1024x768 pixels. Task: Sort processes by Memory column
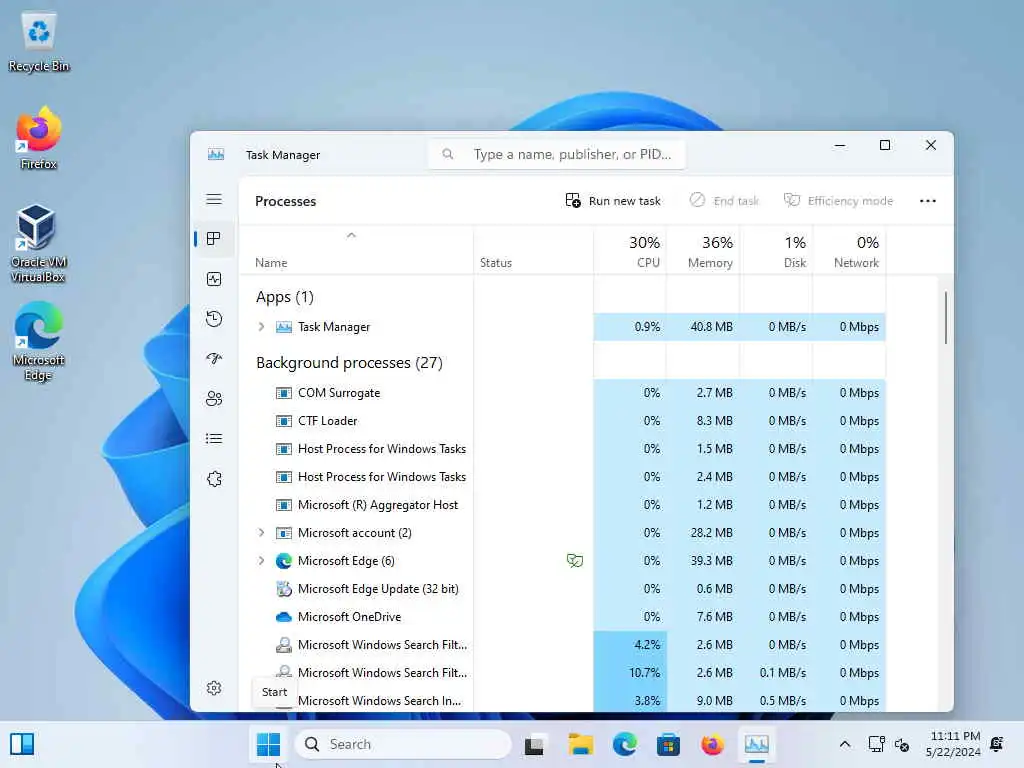703,251
